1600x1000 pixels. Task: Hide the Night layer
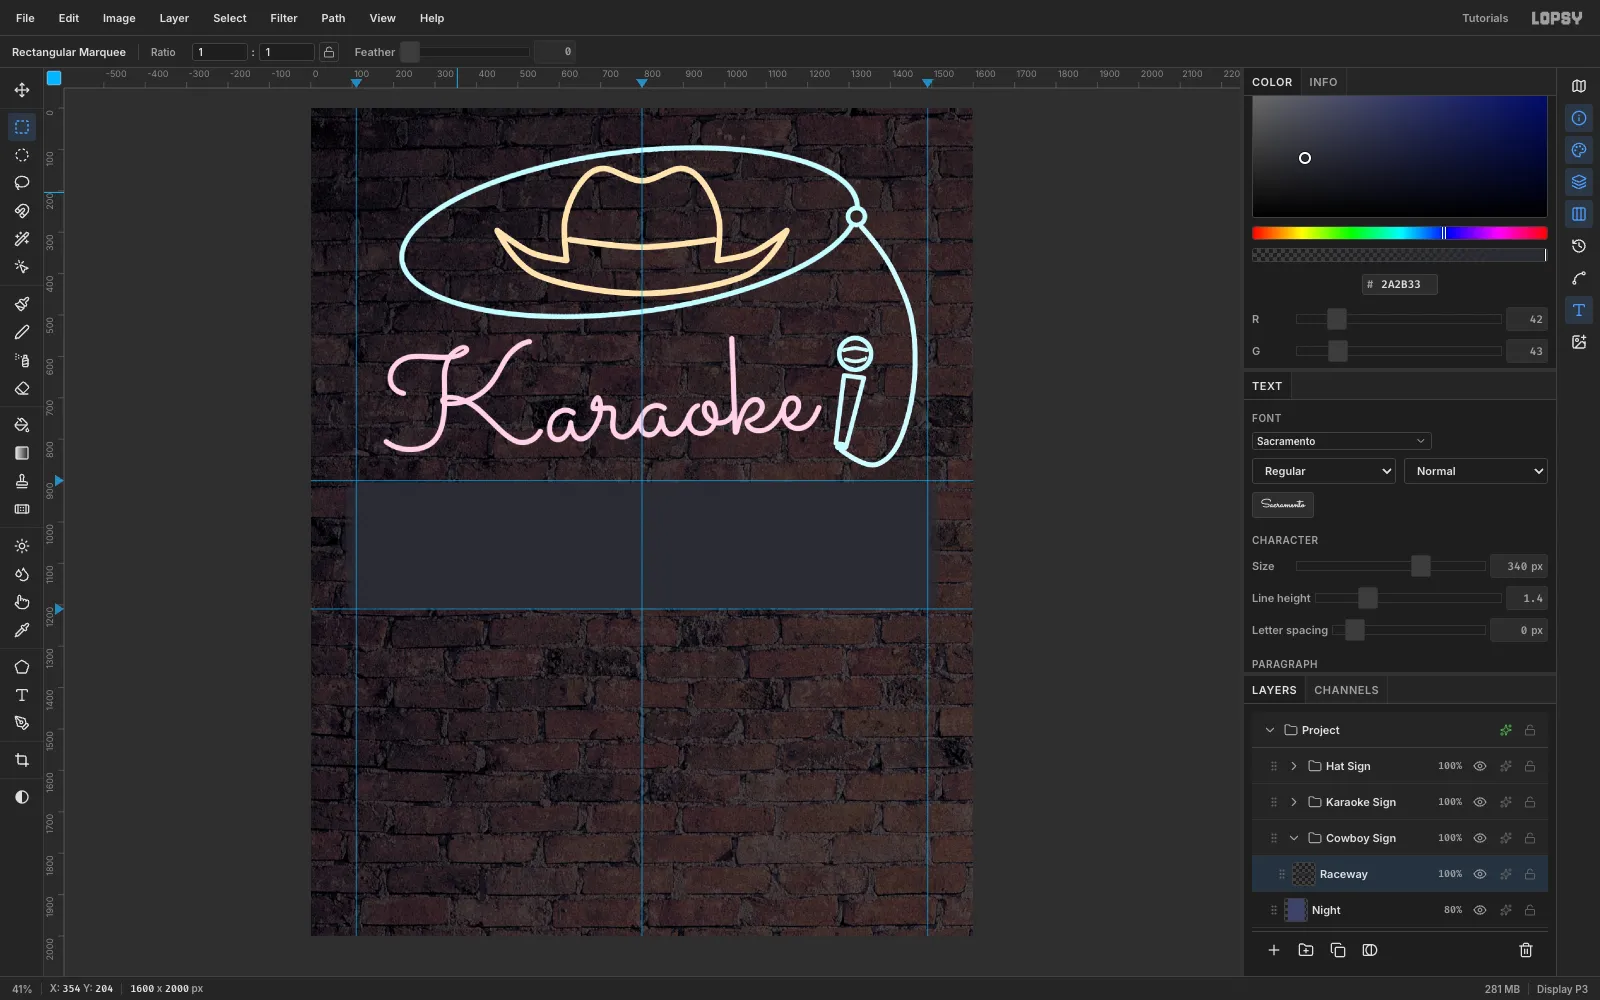1480,910
